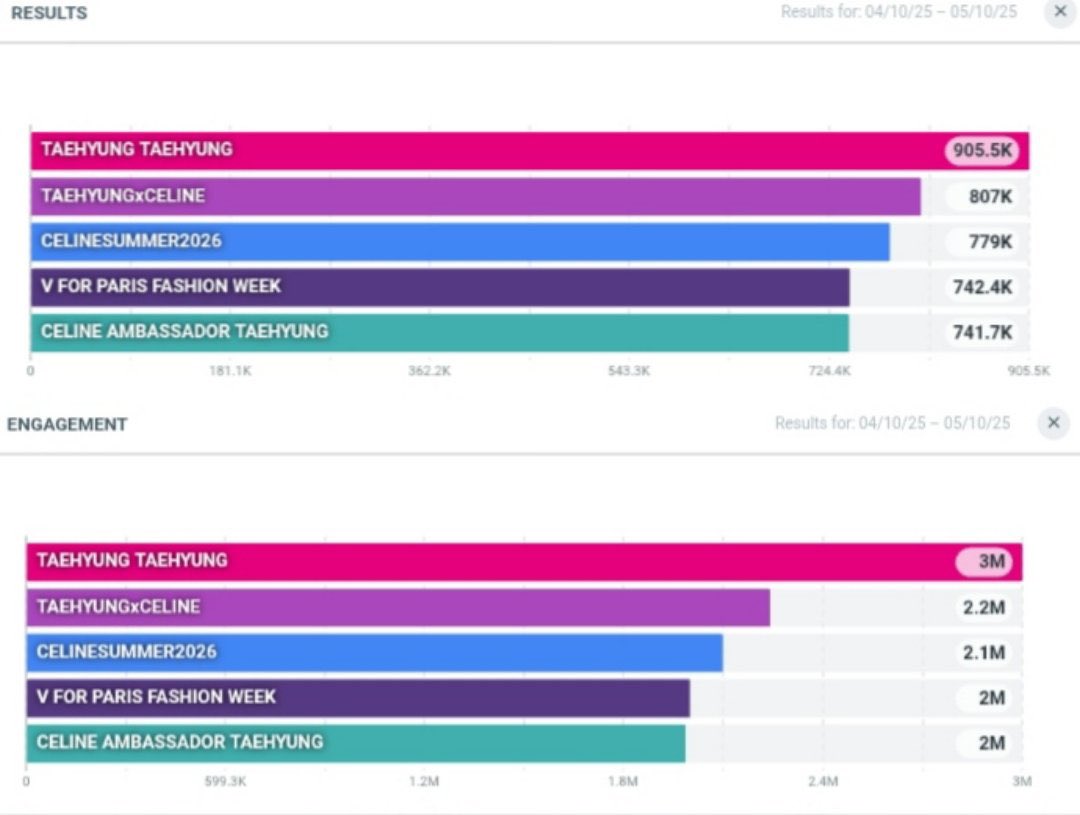Click the 2.1M value label
Image resolution: width=1080 pixels, height=815 pixels.
point(984,652)
